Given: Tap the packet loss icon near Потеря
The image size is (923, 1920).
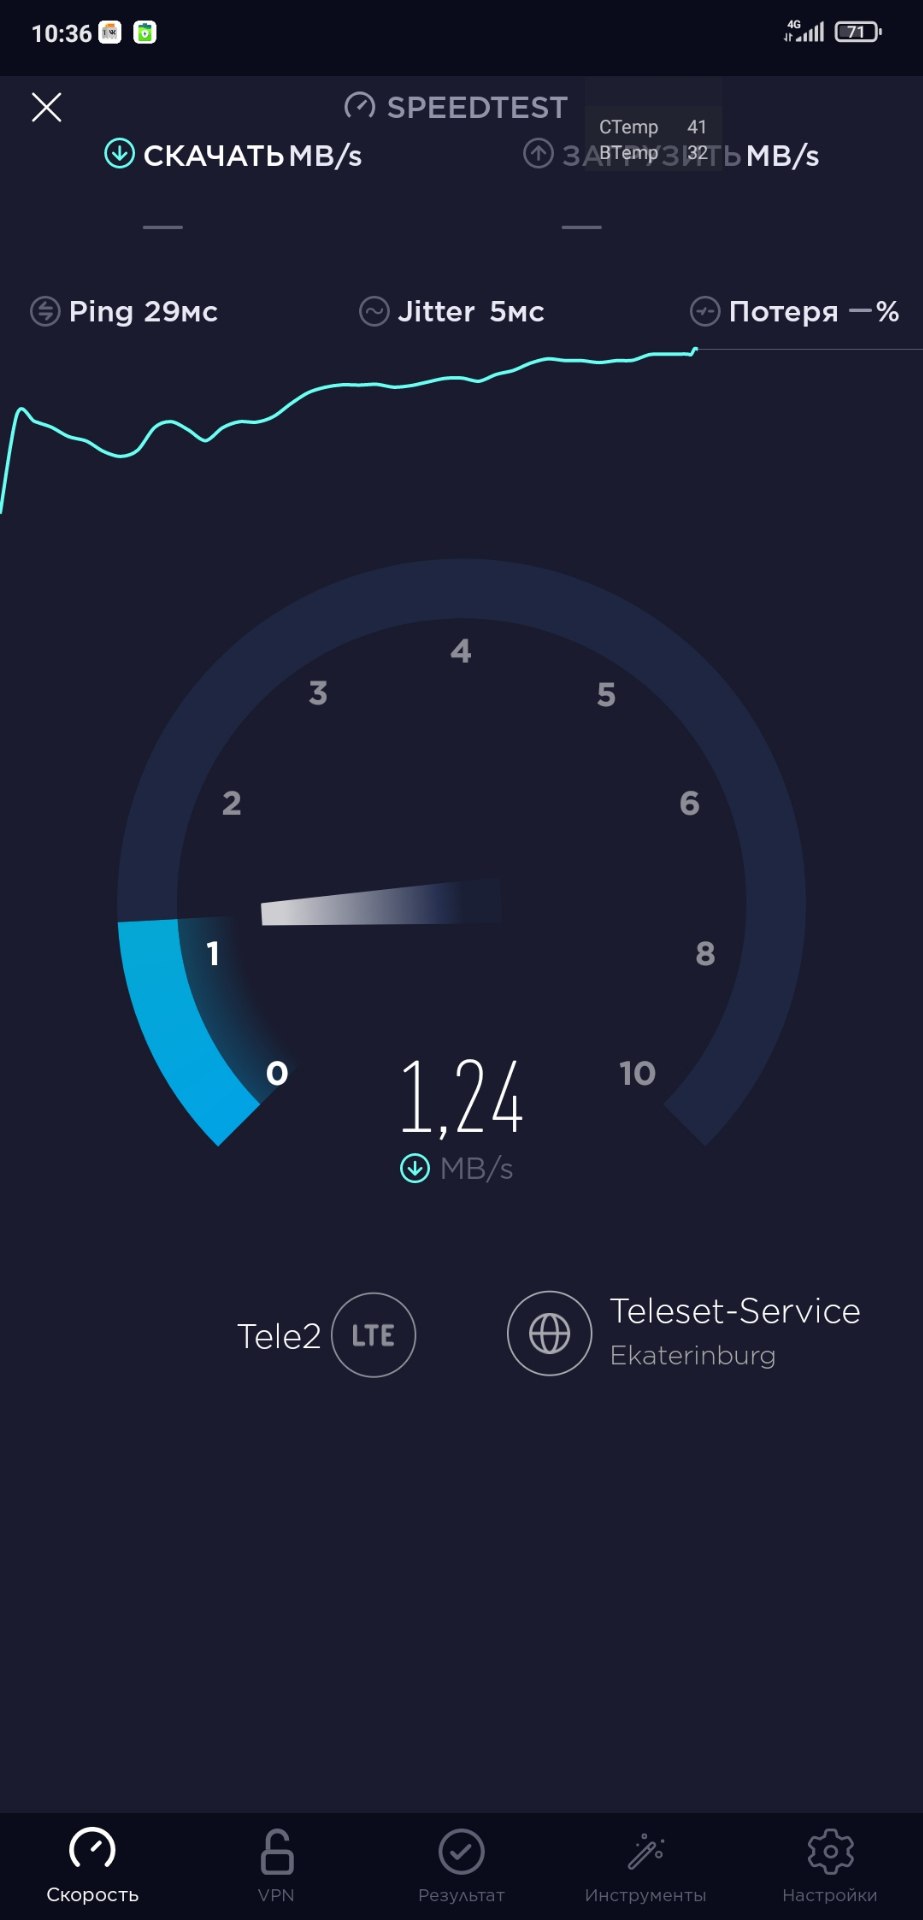Looking at the screenshot, I should click(x=705, y=312).
